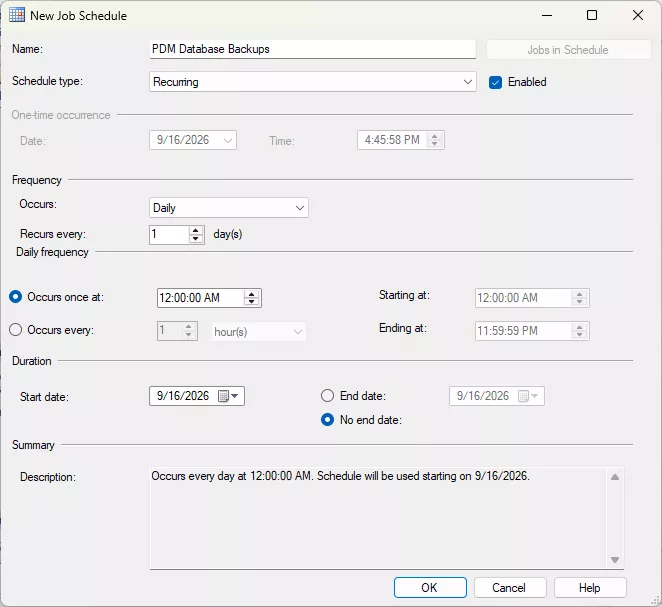
Task: Click the Start date field value
Action: pyautogui.click(x=183, y=396)
